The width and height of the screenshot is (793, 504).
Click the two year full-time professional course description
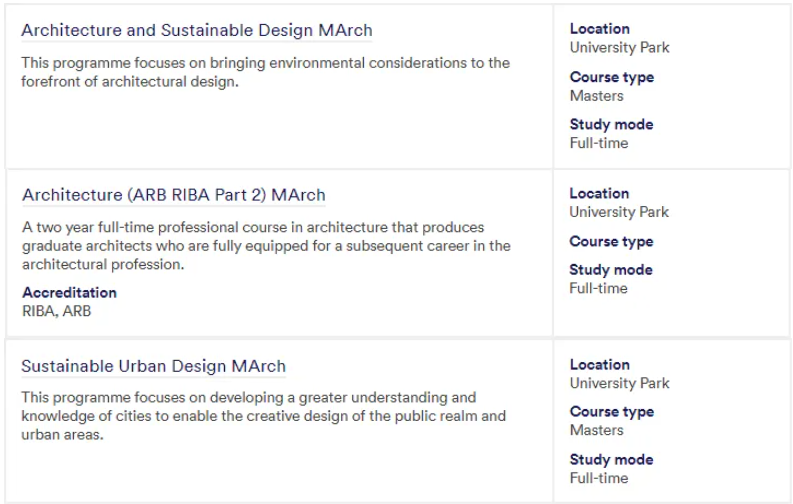tap(267, 246)
